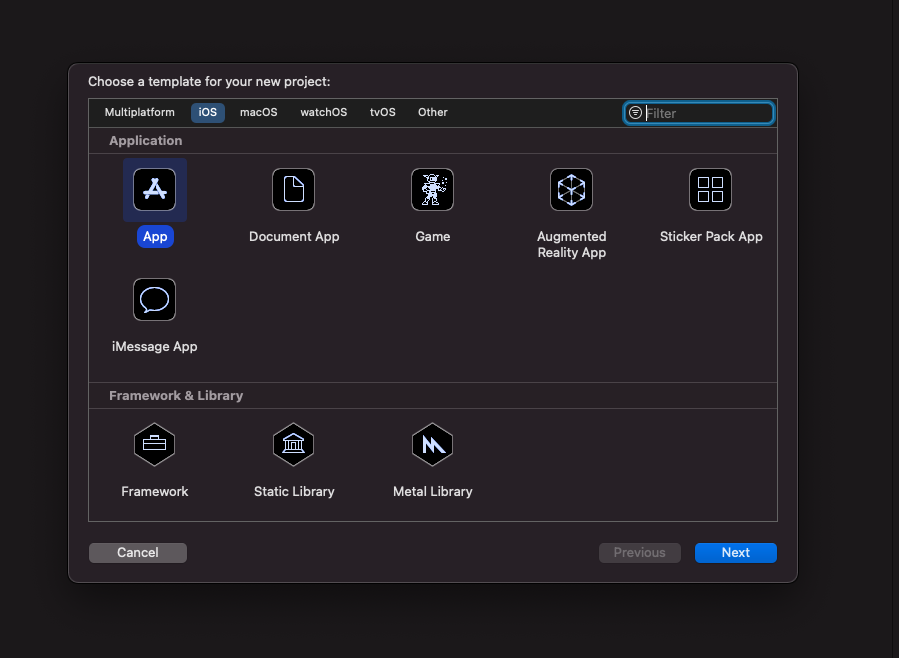Select the iMessage App template icon
The image size is (899, 658).
click(155, 300)
